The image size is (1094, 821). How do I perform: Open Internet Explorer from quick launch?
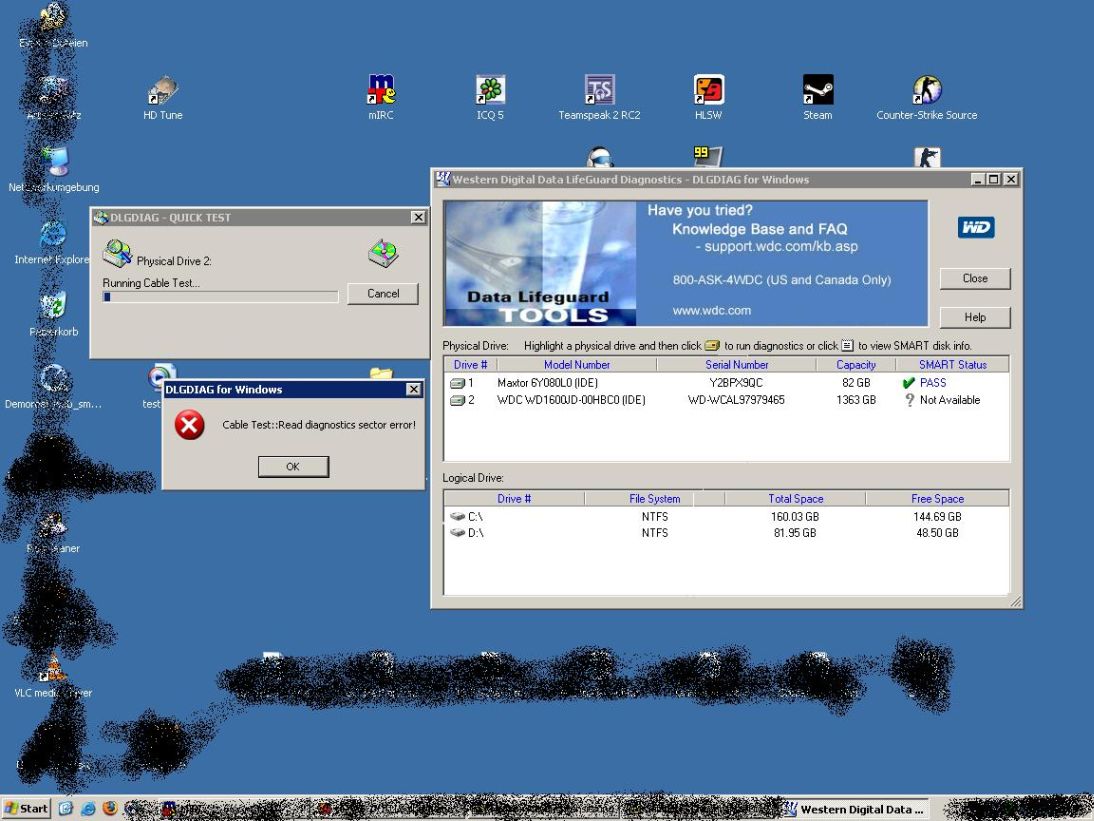[88, 808]
